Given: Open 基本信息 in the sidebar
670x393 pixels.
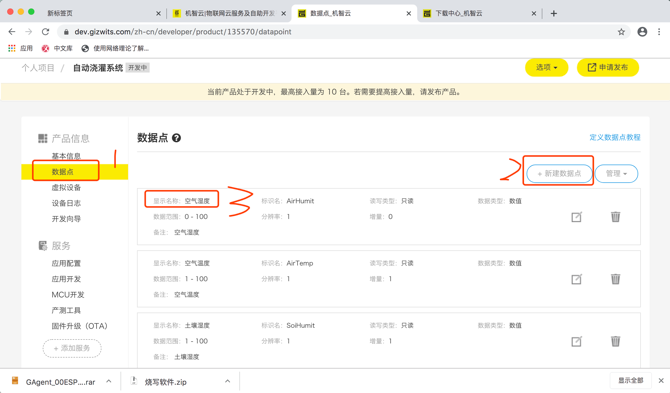Looking at the screenshot, I should (66, 156).
